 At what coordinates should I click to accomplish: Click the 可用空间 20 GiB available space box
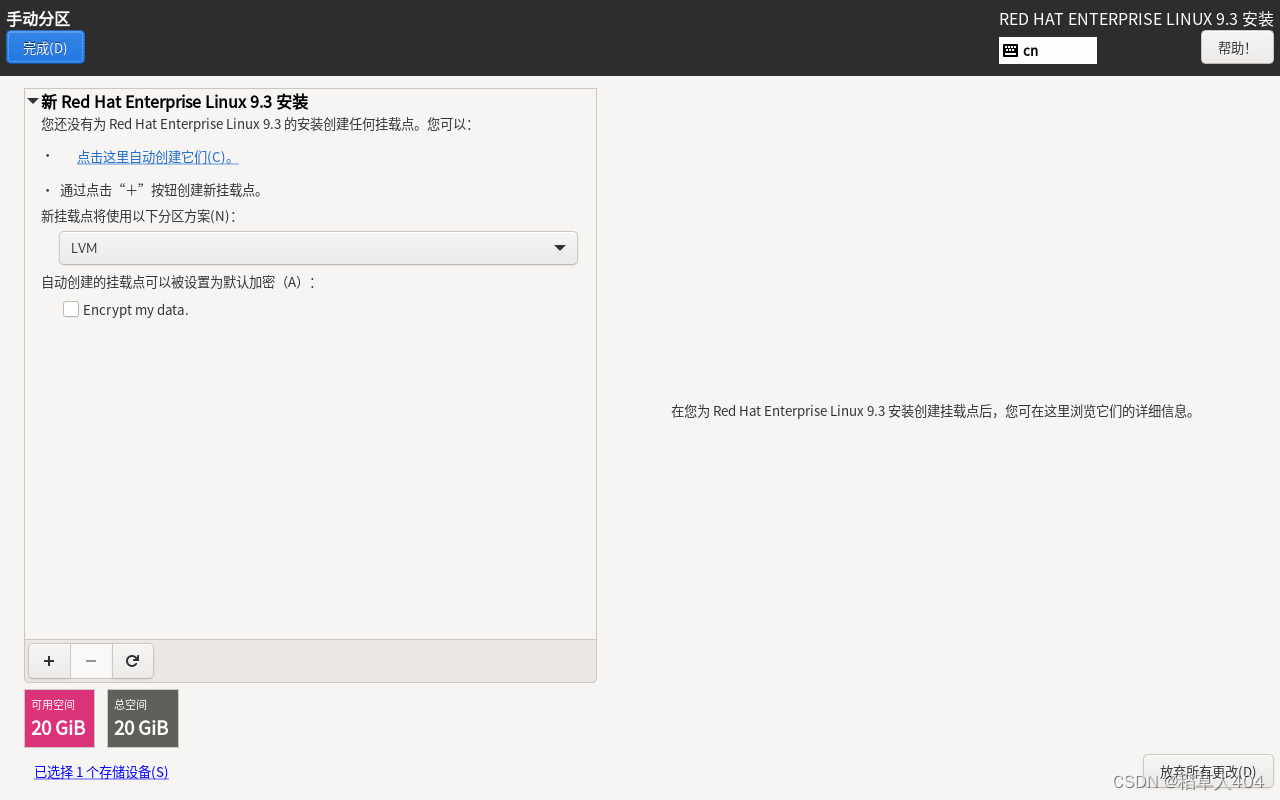[x=59, y=718]
